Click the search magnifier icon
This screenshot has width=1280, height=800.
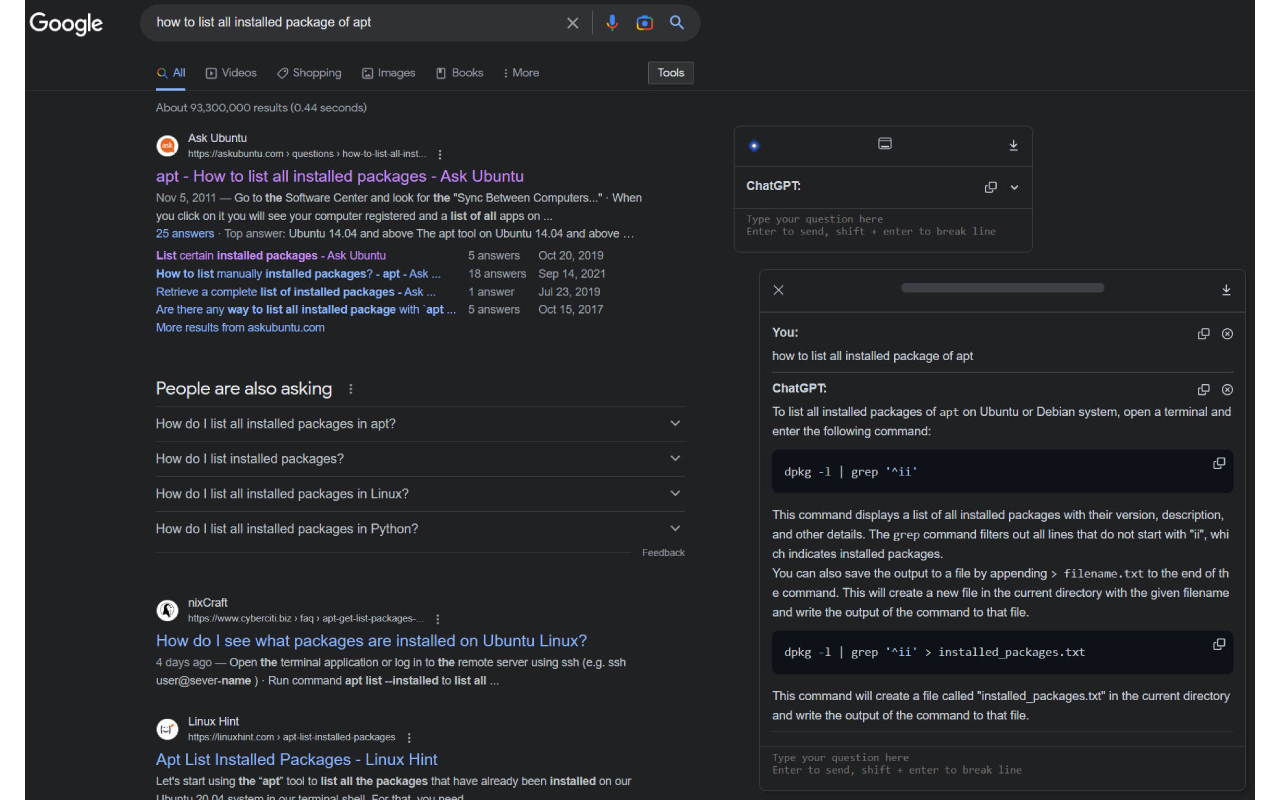point(677,22)
